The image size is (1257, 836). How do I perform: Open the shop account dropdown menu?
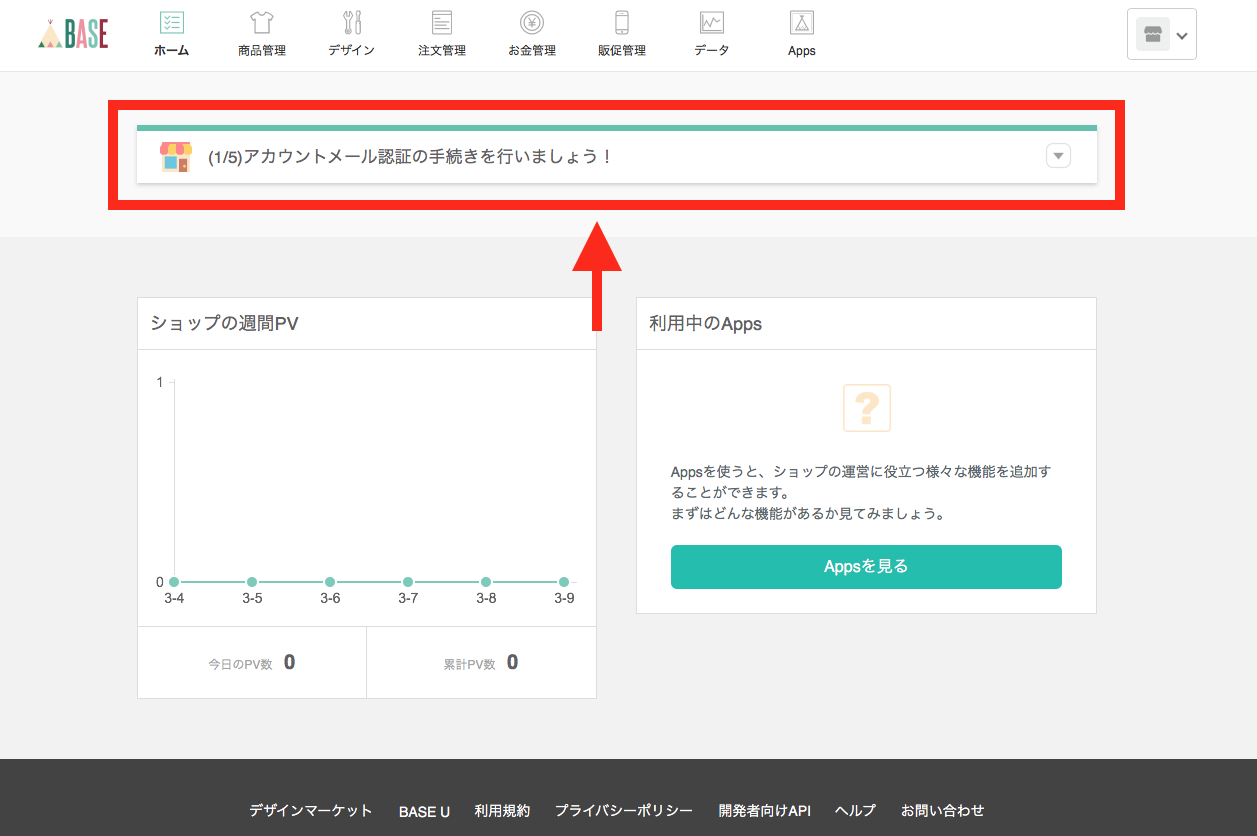click(1161, 35)
